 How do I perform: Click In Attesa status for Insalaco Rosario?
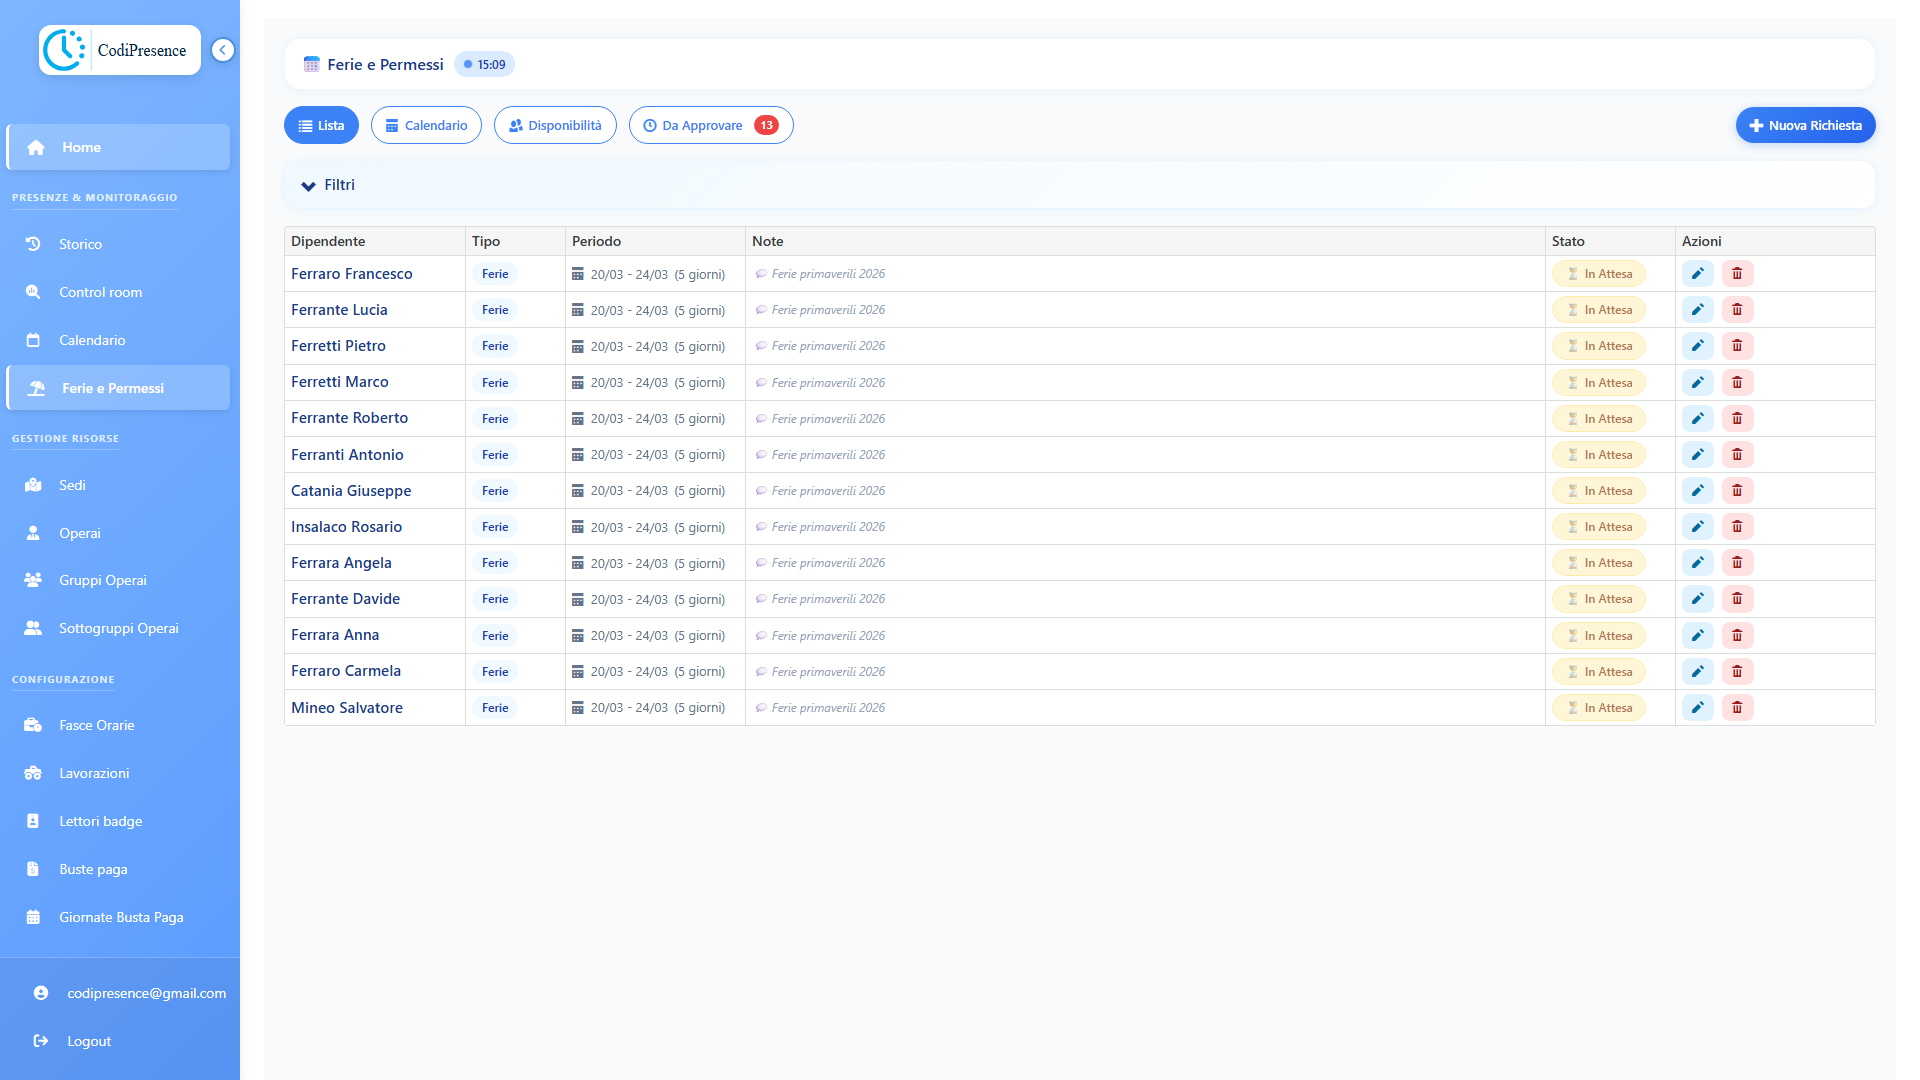(x=1598, y=527)
